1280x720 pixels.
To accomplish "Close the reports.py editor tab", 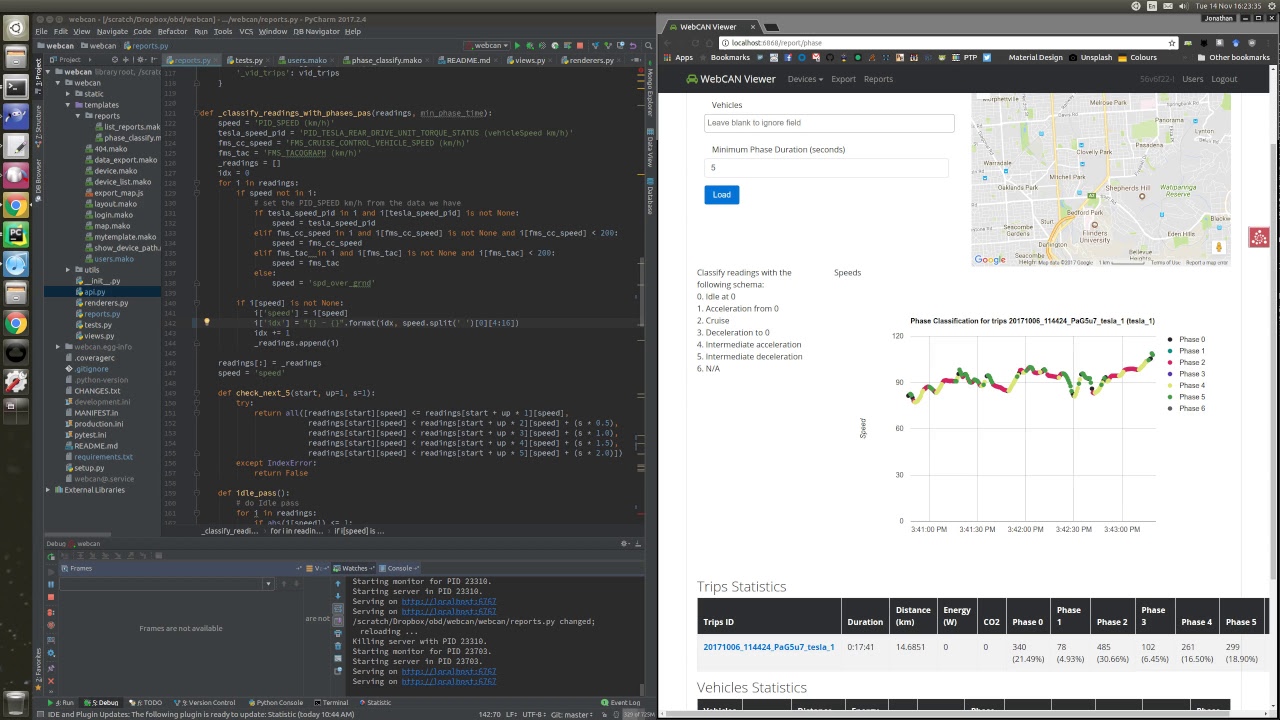I will click(x=215, y=60).
